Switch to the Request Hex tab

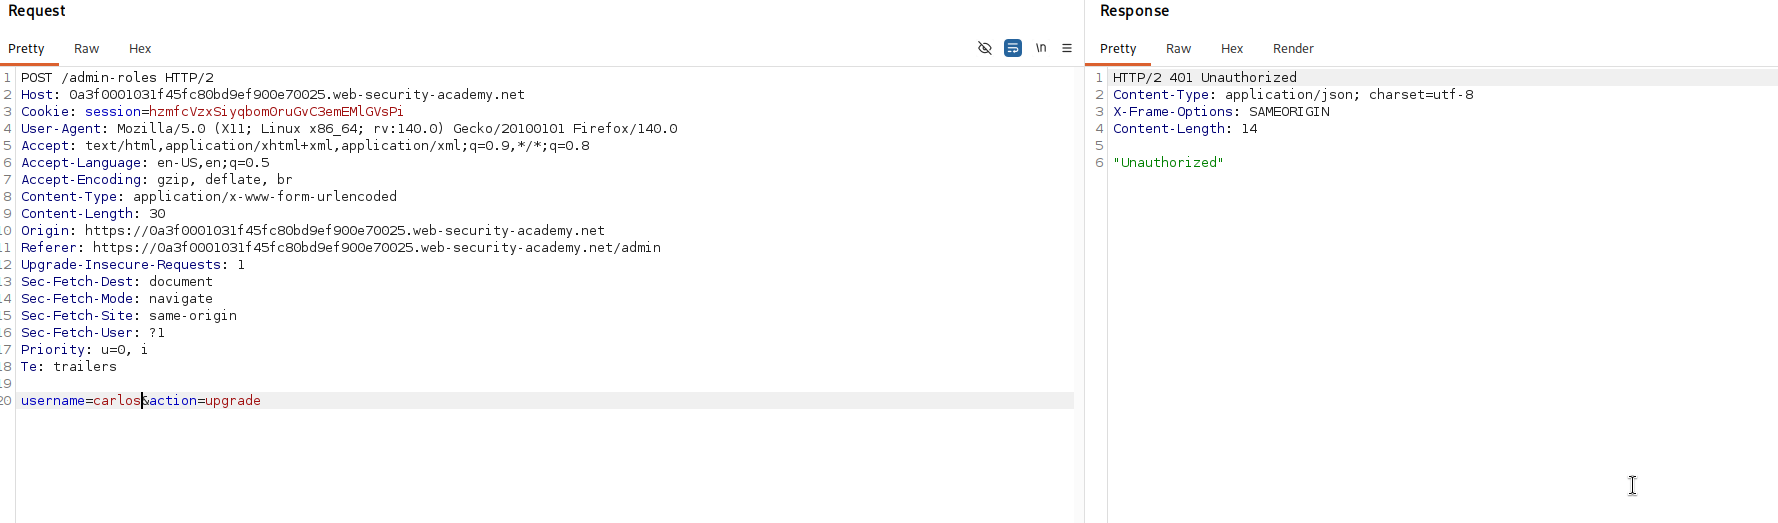[x=140, y=48]
